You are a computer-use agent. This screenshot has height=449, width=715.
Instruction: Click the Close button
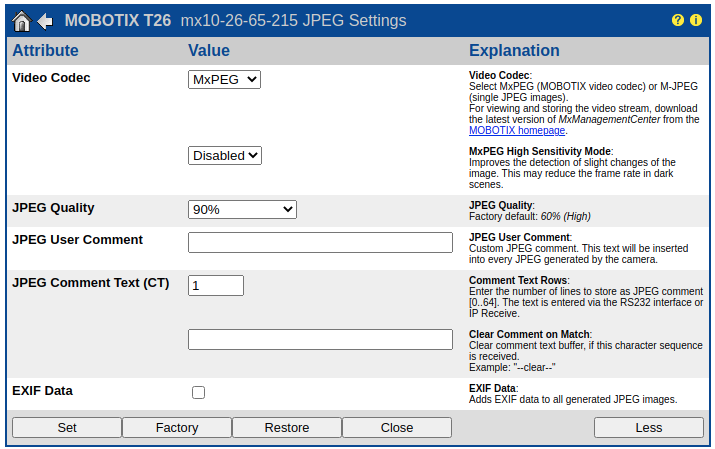(x=397, y=428)
